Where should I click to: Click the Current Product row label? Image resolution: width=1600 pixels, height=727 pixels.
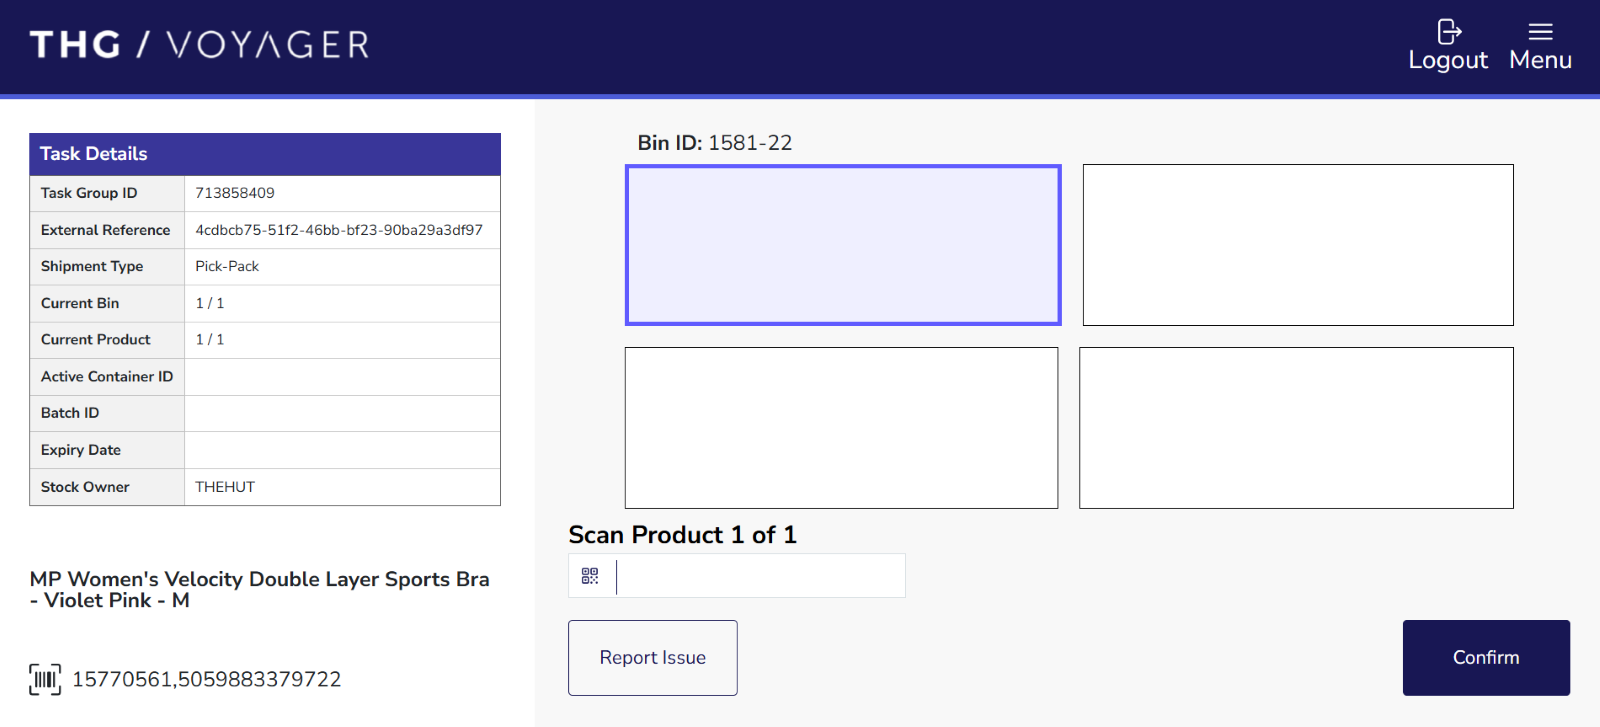click(x=96, y=340)
